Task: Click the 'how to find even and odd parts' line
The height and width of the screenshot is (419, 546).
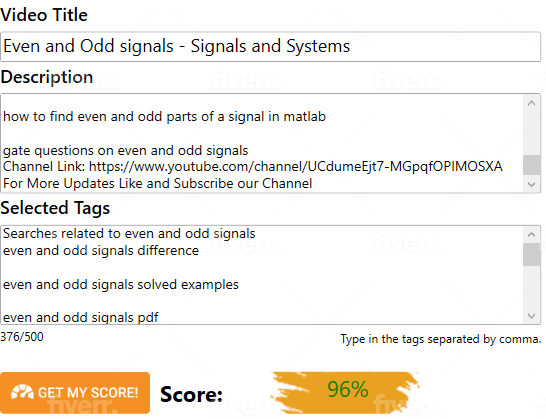Action: click(x=164, y=116)
